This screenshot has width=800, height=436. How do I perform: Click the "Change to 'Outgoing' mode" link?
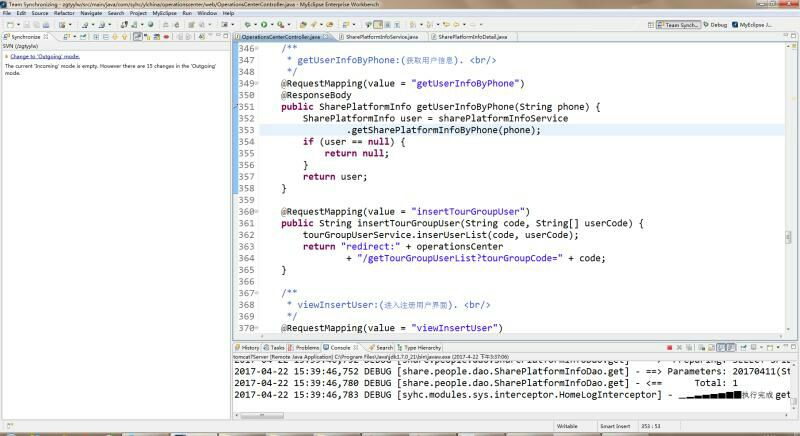(x=44, y=56)
